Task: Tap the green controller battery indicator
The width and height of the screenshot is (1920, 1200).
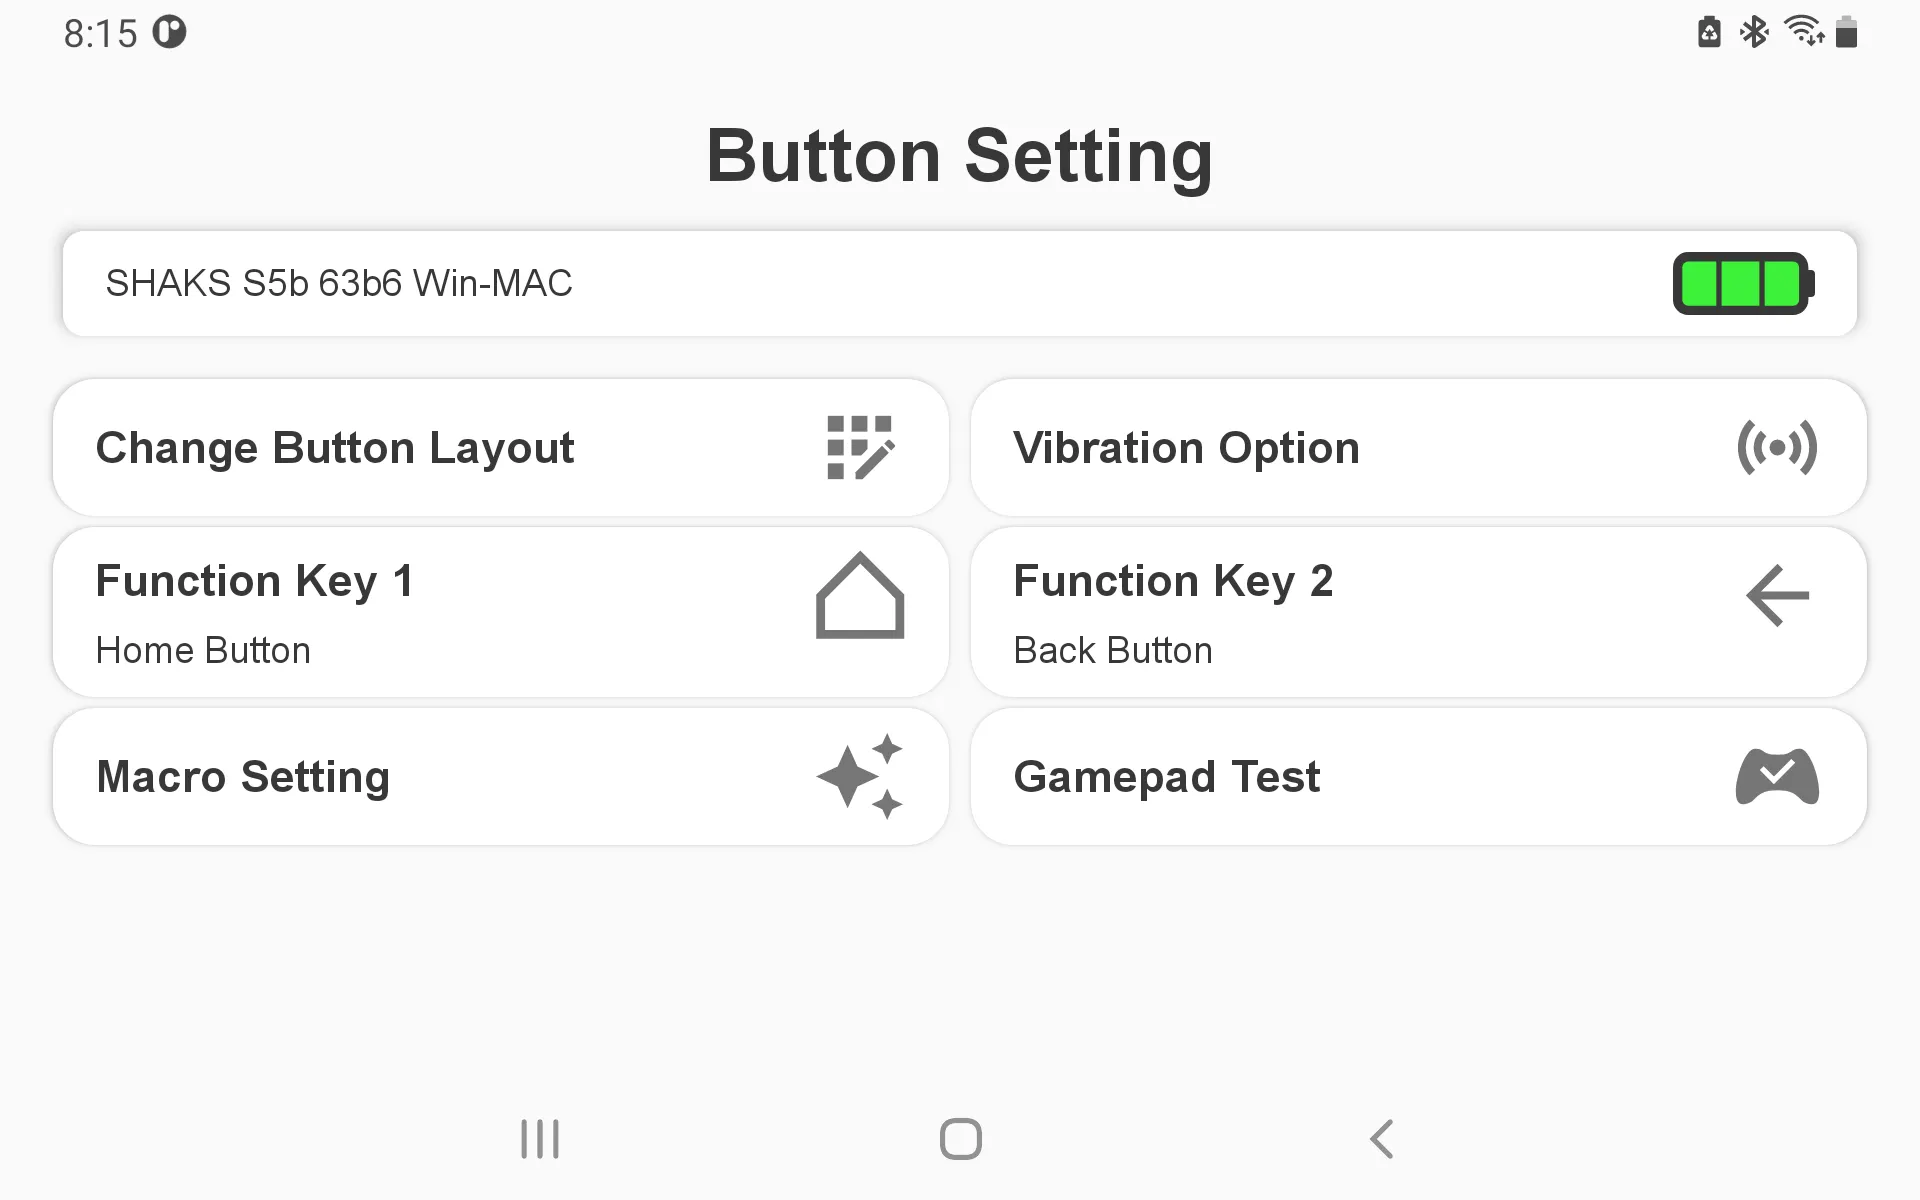Action: pyautogui.click(x=1743, y=284)
